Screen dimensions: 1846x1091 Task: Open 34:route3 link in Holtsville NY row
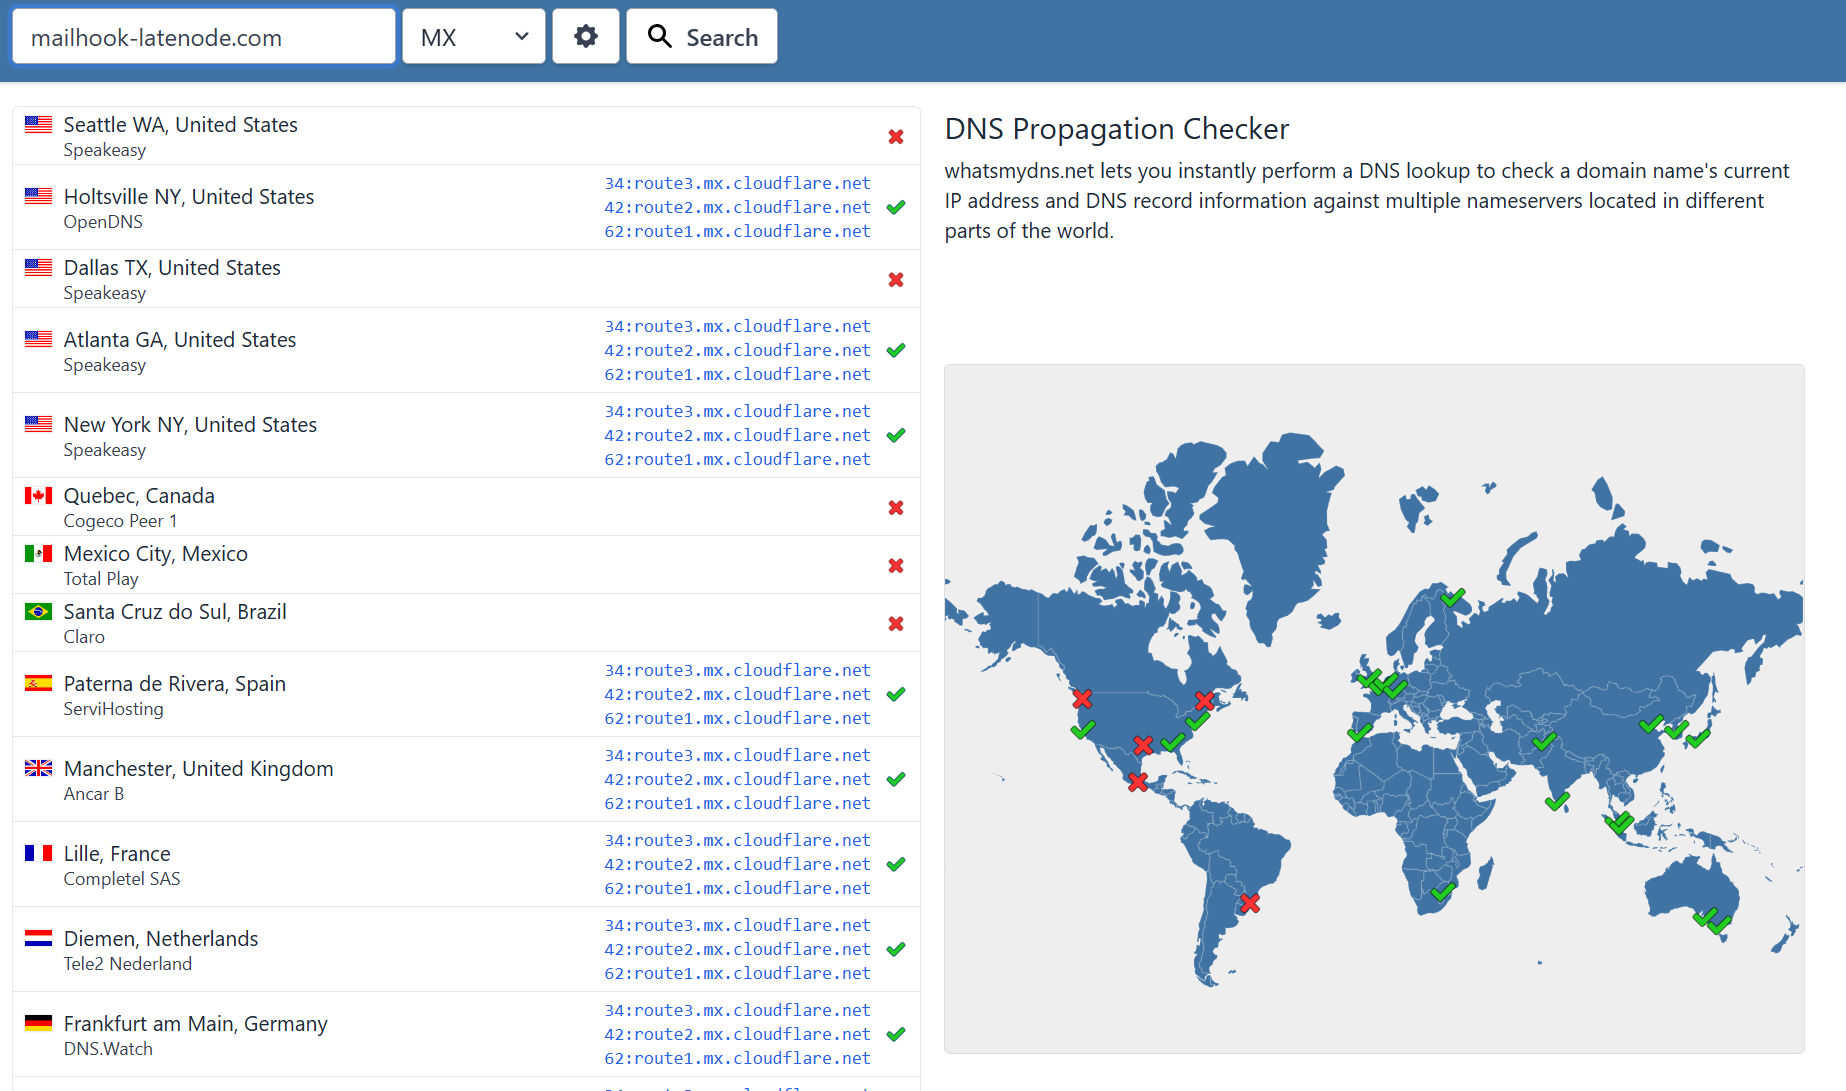tap(737, 183)
